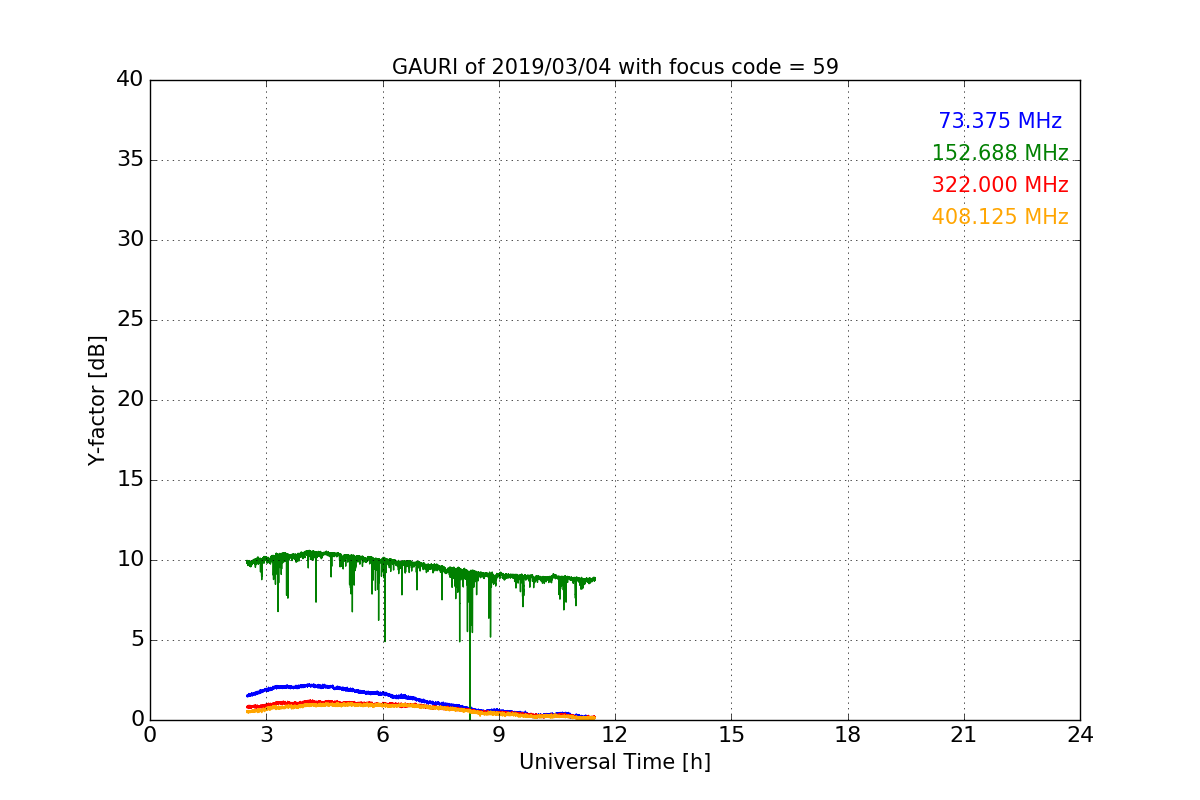Select the blue 73.375 MHz legend label
The image size is (1200, 800).
[x=1000, y=121]
